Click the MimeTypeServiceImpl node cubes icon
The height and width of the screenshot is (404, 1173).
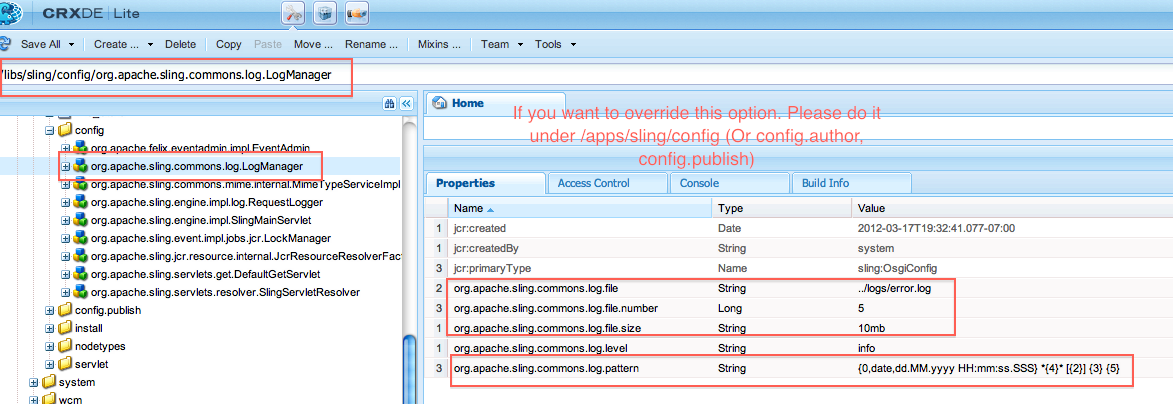(81, 184)
